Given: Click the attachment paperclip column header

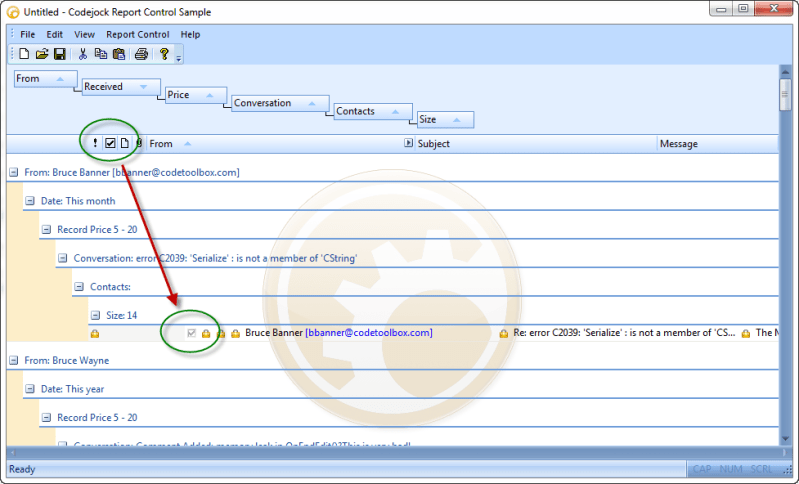Looking at the screenshot, I should point(139,143).
